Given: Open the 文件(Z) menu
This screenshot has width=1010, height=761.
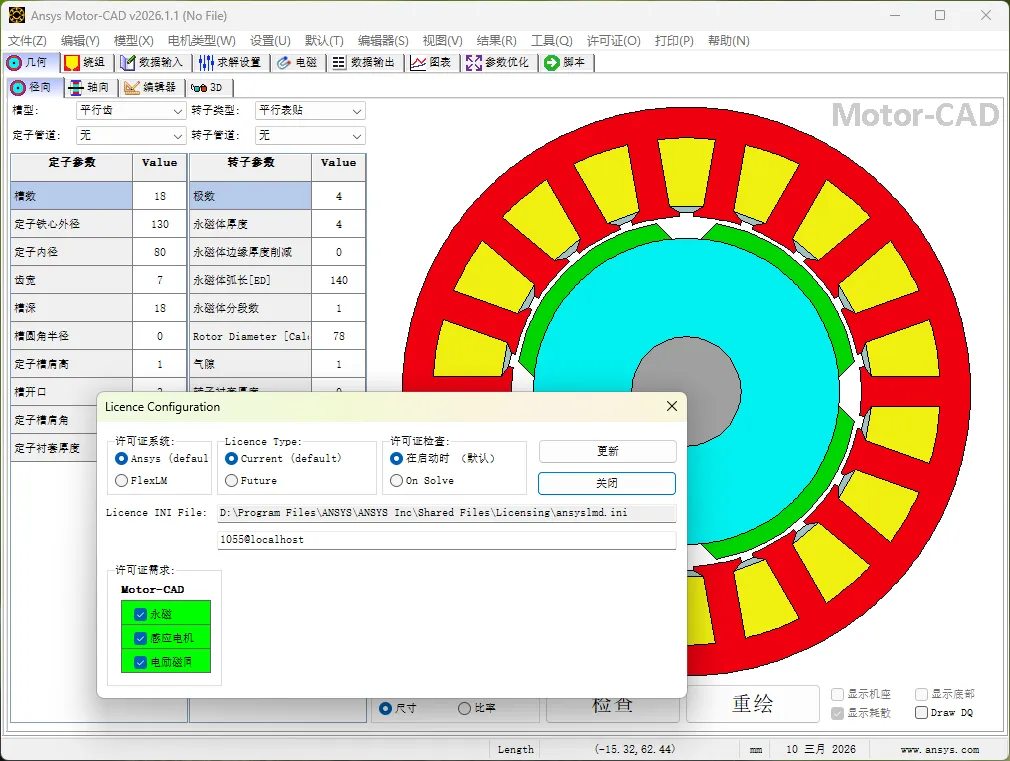Looking at the screenshot, I should click(x=27, y=41).
